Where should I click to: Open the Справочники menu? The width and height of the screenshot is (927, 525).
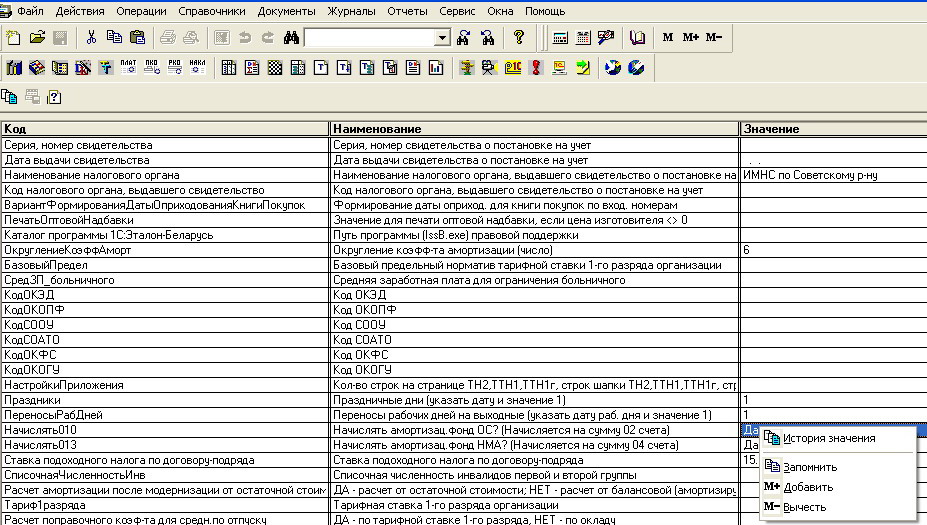click(x=212, y=11)
